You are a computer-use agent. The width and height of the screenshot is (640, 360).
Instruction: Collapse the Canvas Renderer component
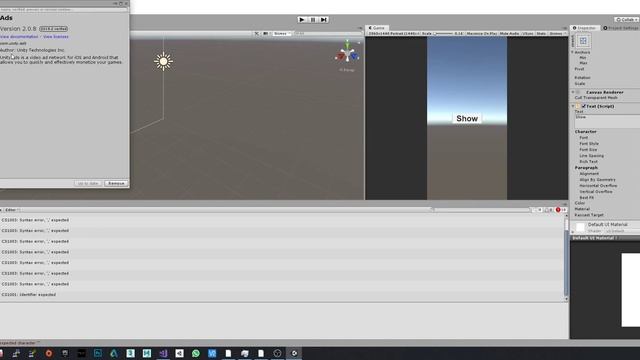[x=573, y=92]
